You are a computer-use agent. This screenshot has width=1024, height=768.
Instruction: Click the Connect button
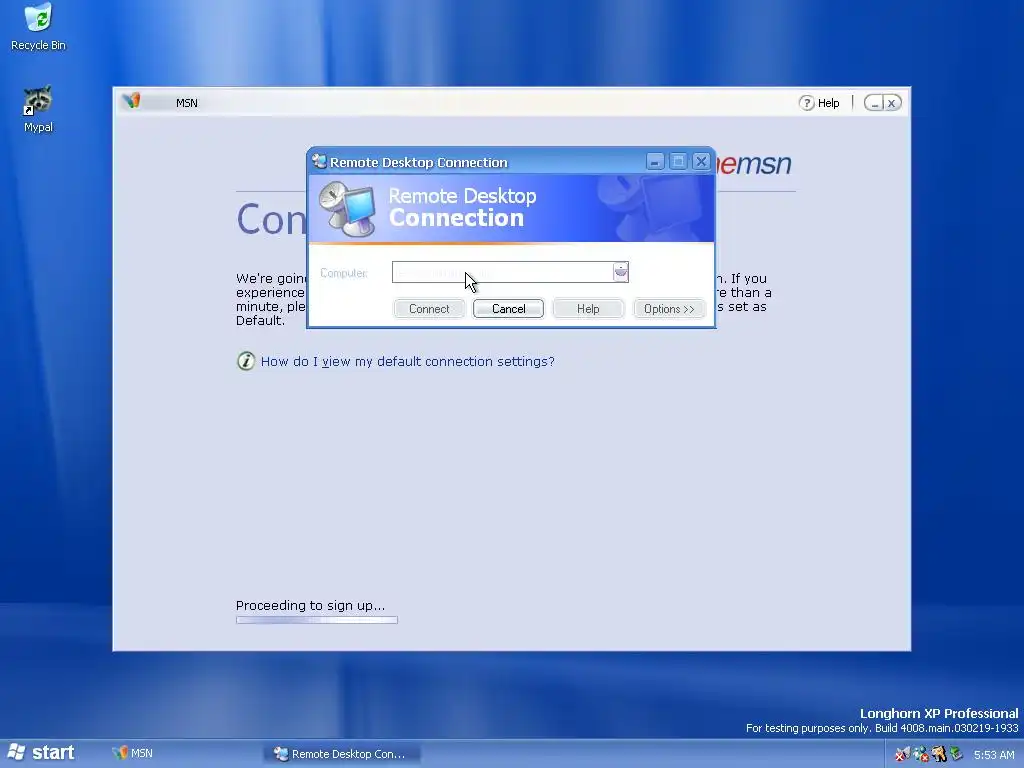429,309
